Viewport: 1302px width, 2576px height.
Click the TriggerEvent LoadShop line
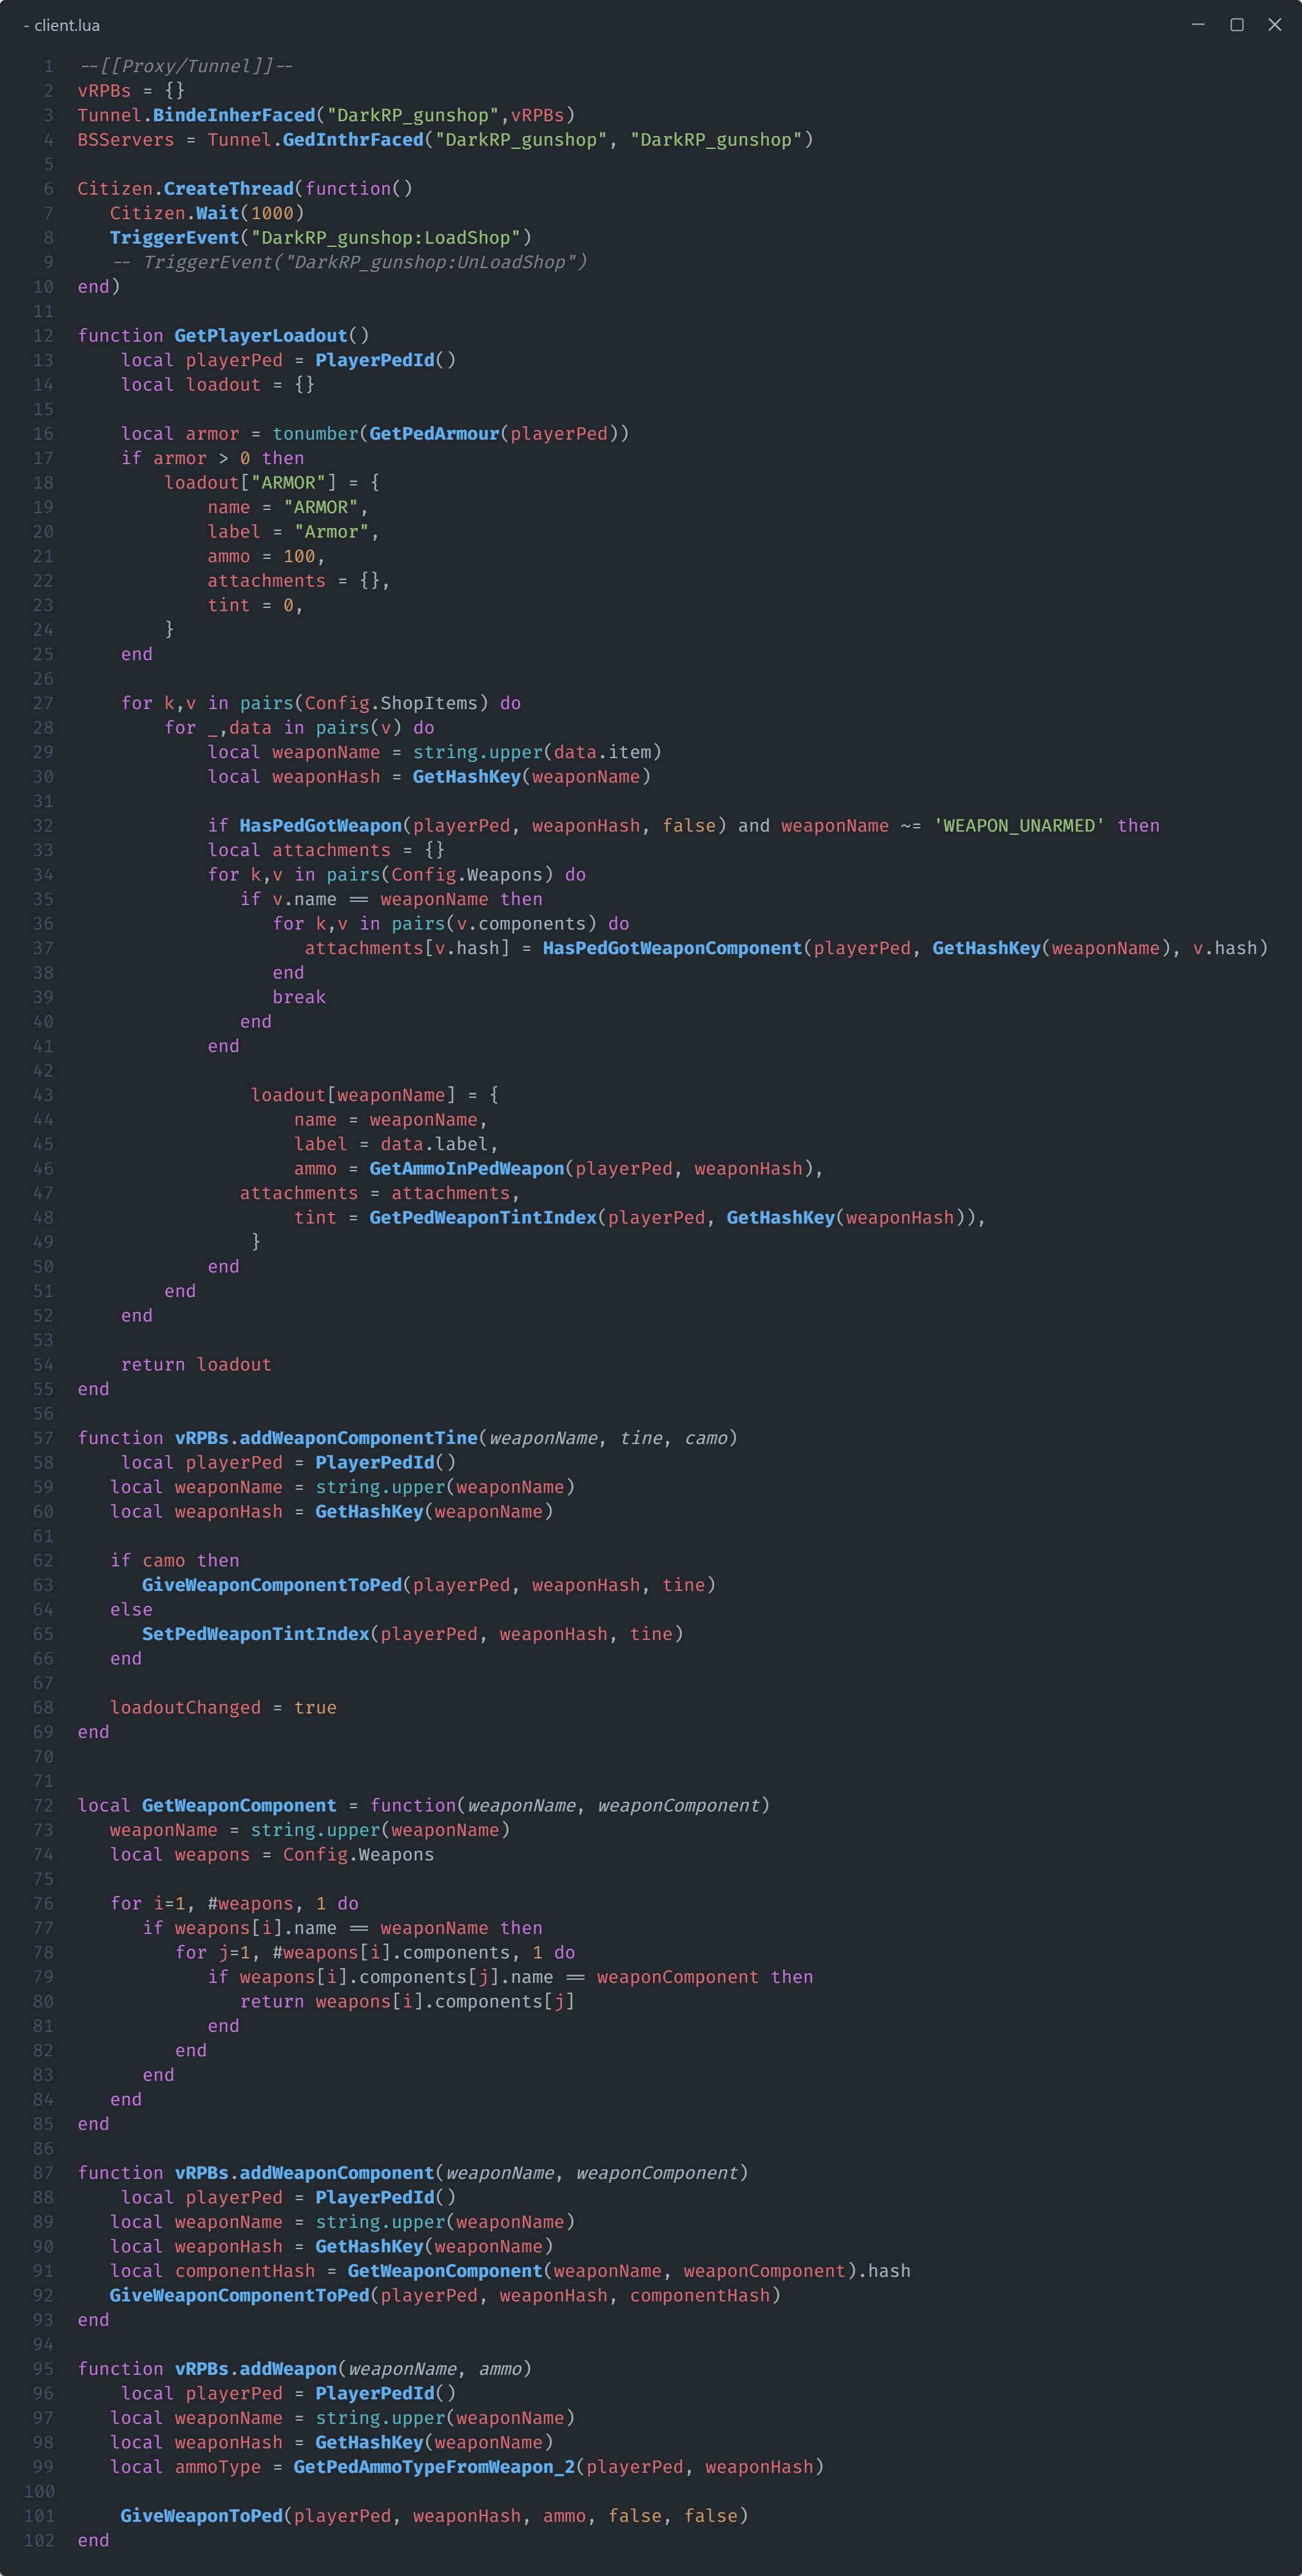point(320,238)
